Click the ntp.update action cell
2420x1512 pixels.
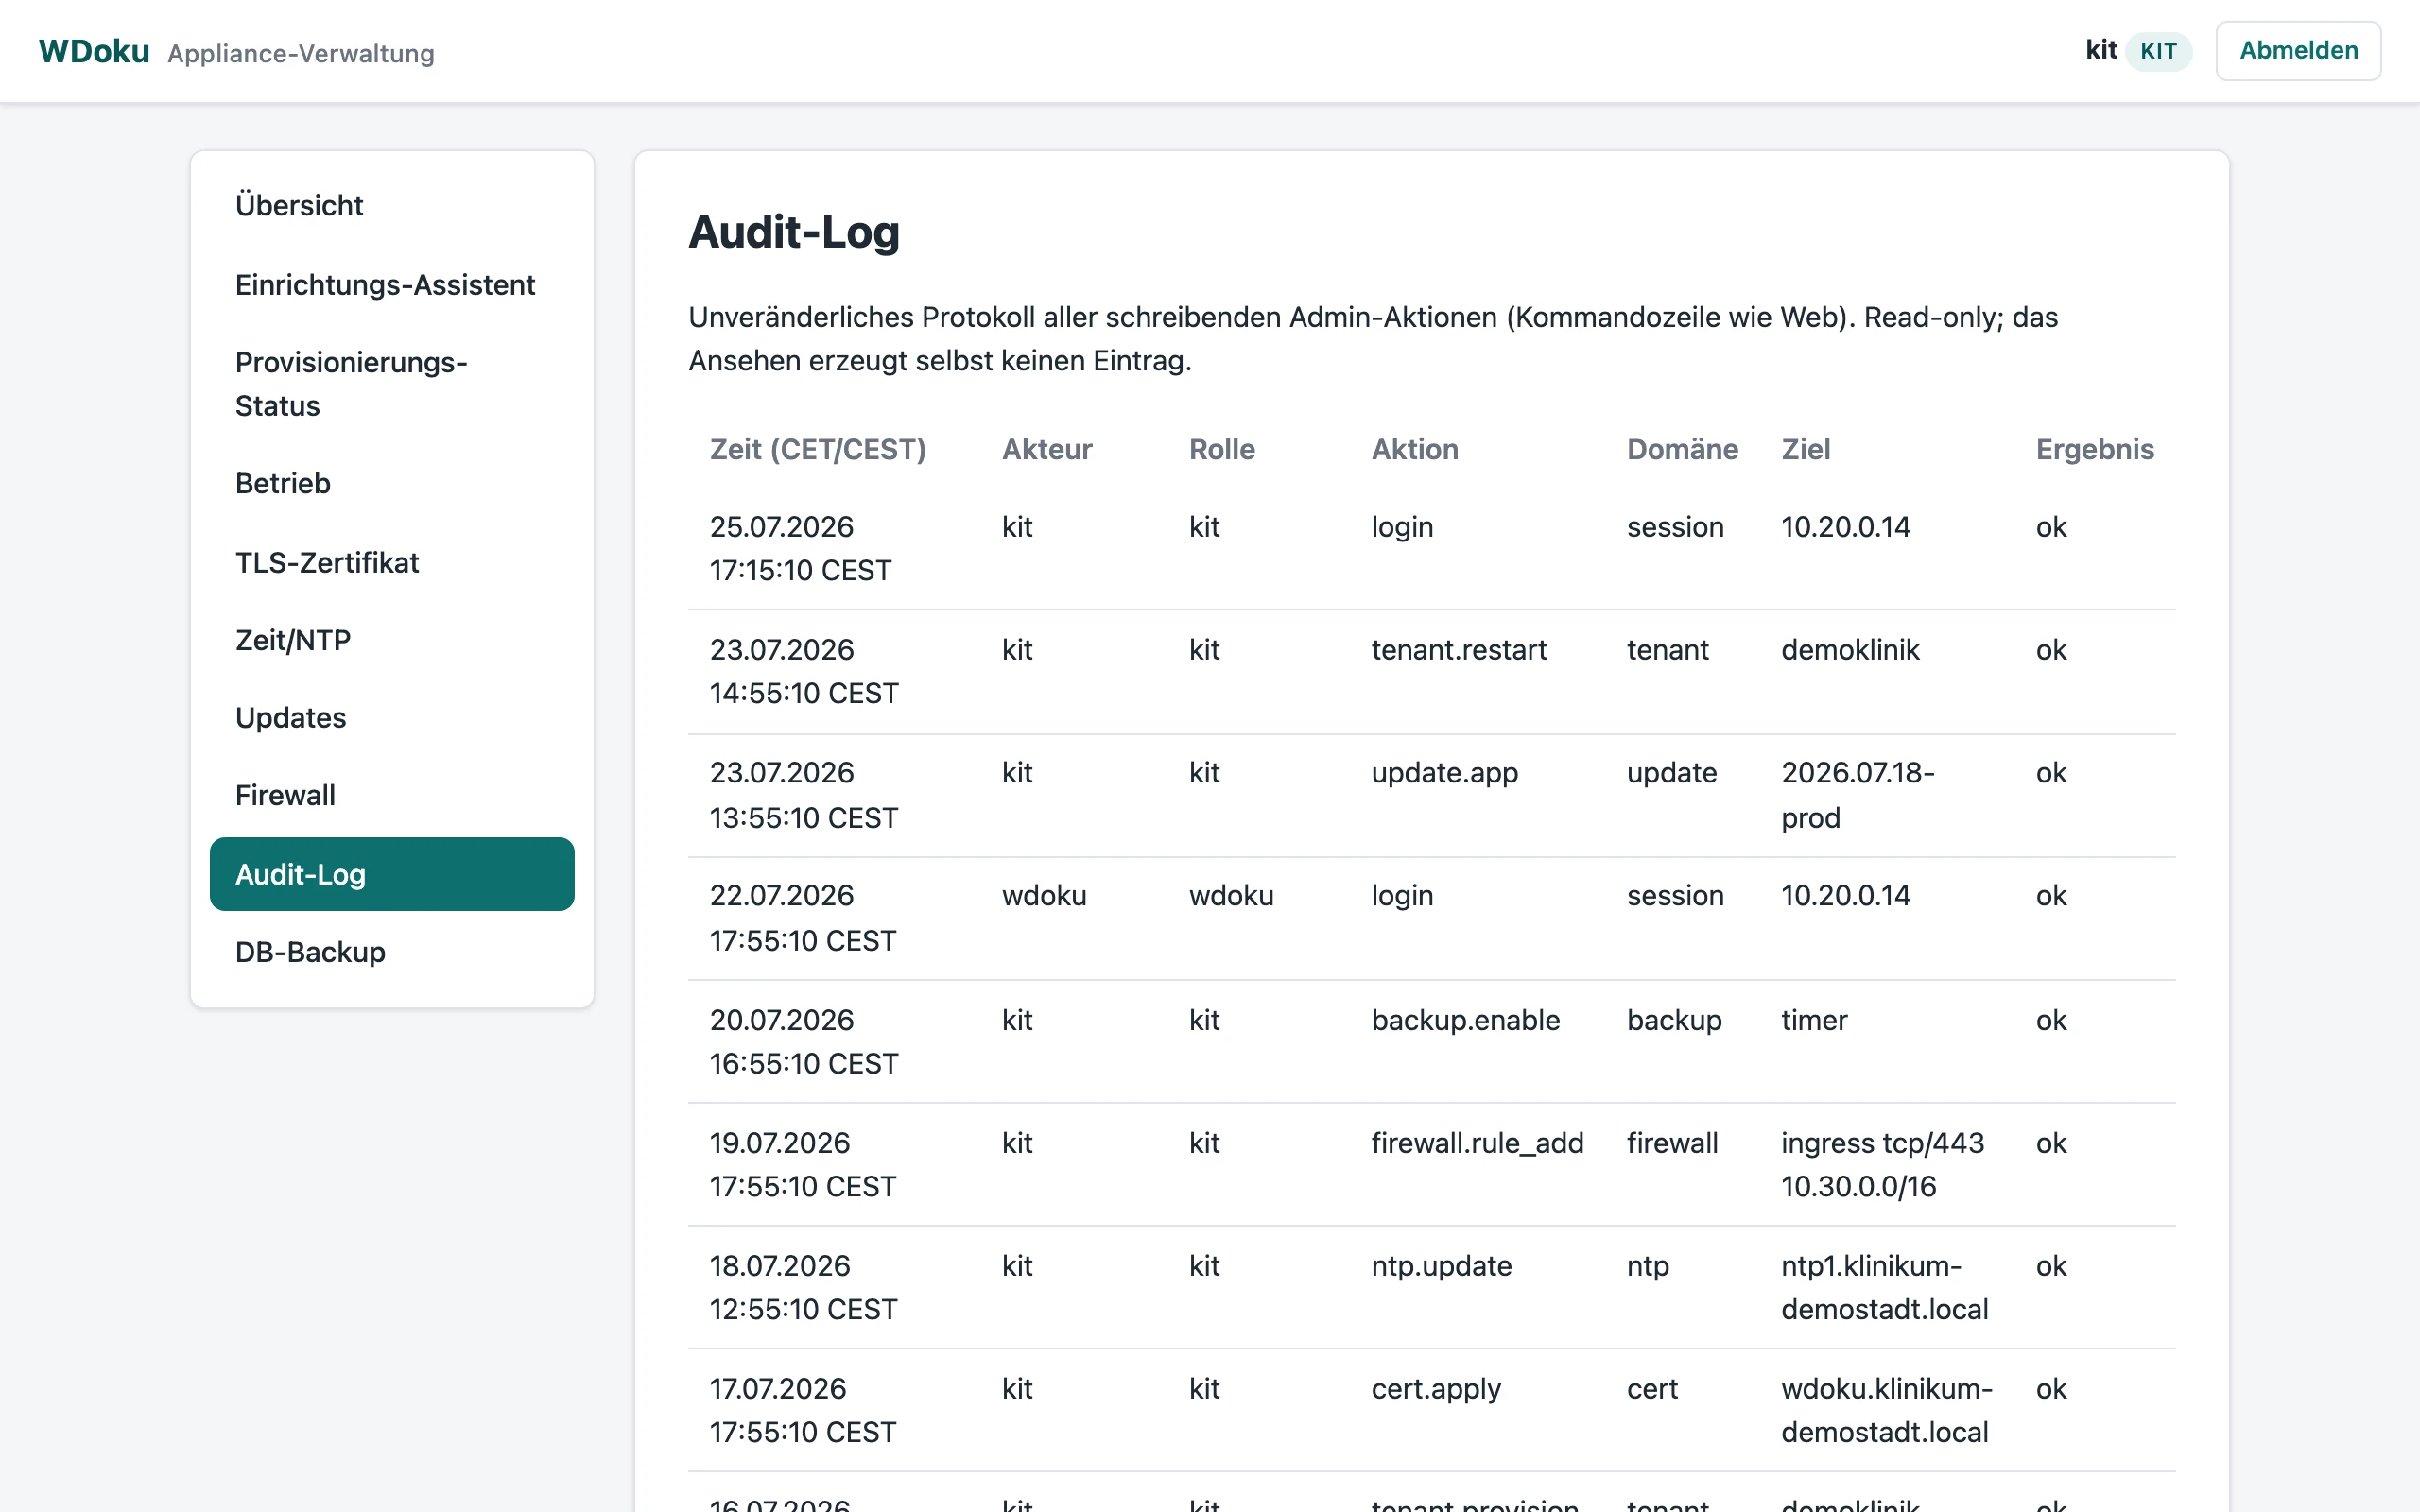(x=1441, y=1266)
